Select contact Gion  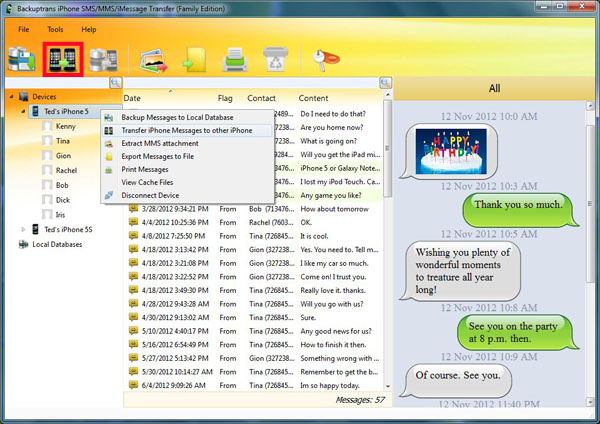tap(63, 156)
